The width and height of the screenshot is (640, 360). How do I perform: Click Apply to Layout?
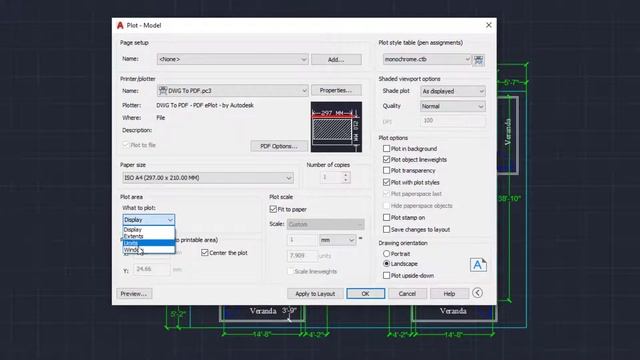point(315,293)
